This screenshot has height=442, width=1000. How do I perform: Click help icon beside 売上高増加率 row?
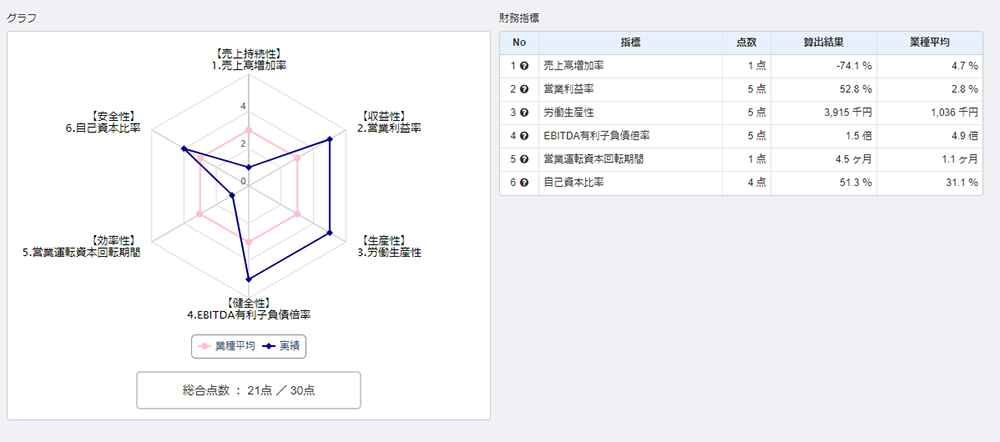524,65
